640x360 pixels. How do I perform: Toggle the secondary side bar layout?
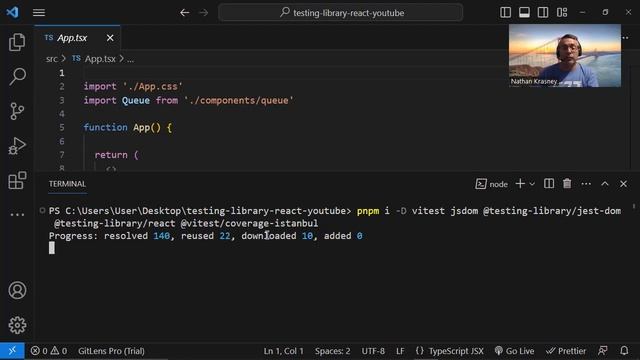pos(543,13)
